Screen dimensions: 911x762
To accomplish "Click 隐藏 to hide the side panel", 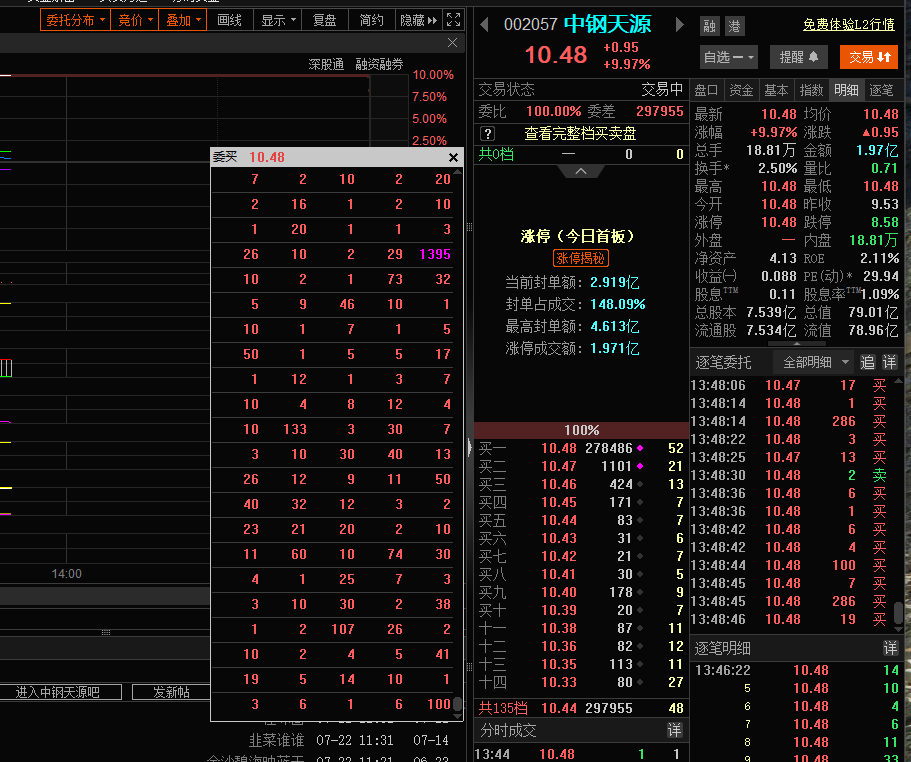I will pos(418,20).
